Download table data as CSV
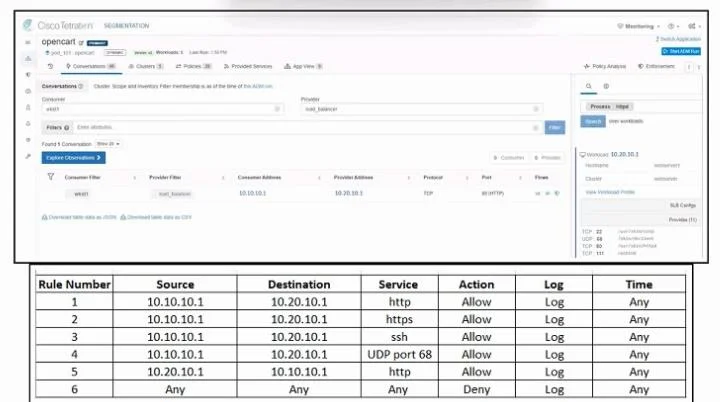The height and width of the screenshot is (402, 720). 156,217
